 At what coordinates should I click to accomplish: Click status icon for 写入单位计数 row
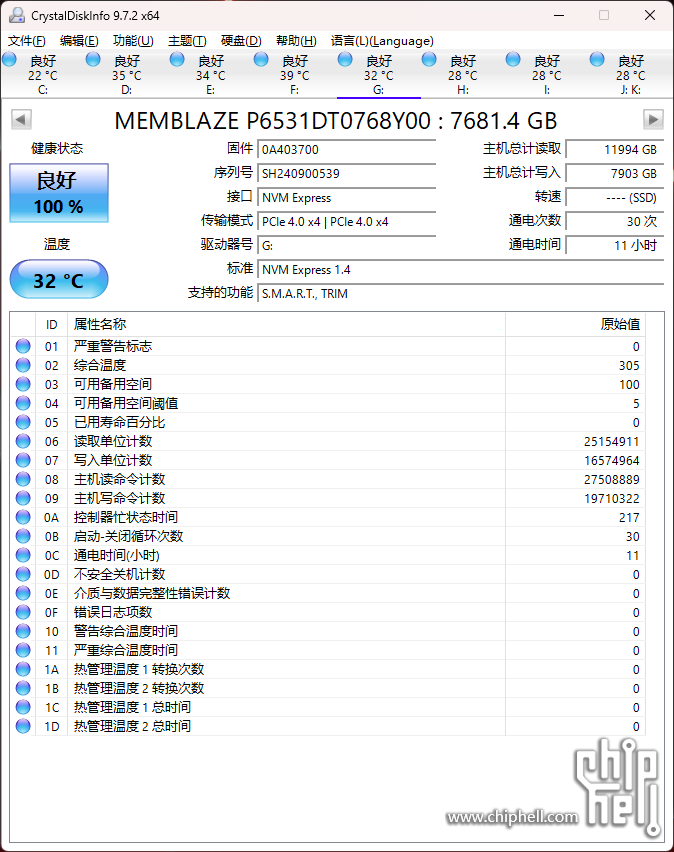[23, 460]
